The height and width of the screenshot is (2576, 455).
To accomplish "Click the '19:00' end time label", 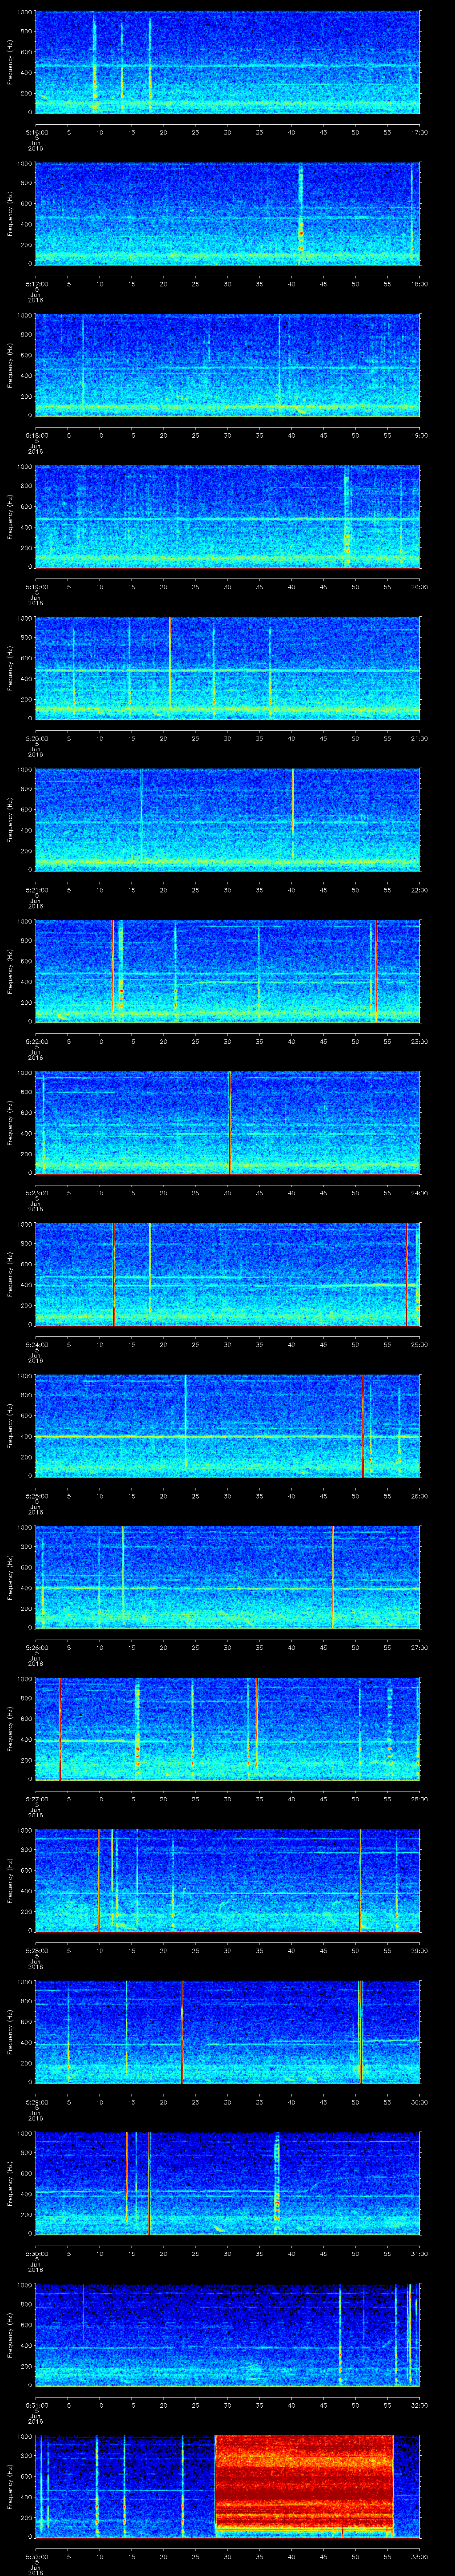I will point(420,435).
